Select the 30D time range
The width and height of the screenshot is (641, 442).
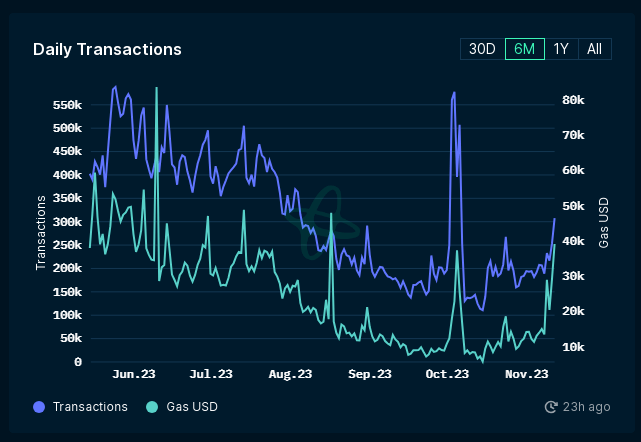[x=482, y=49]
